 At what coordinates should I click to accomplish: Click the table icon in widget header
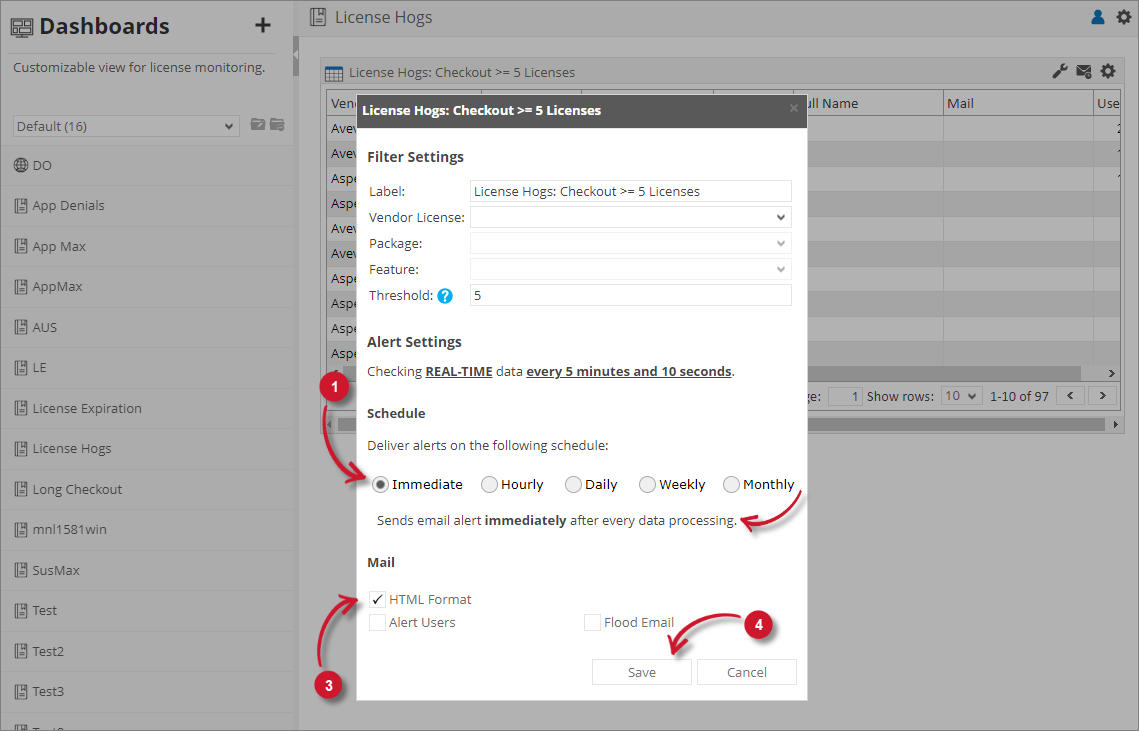[x=333, y=73]
